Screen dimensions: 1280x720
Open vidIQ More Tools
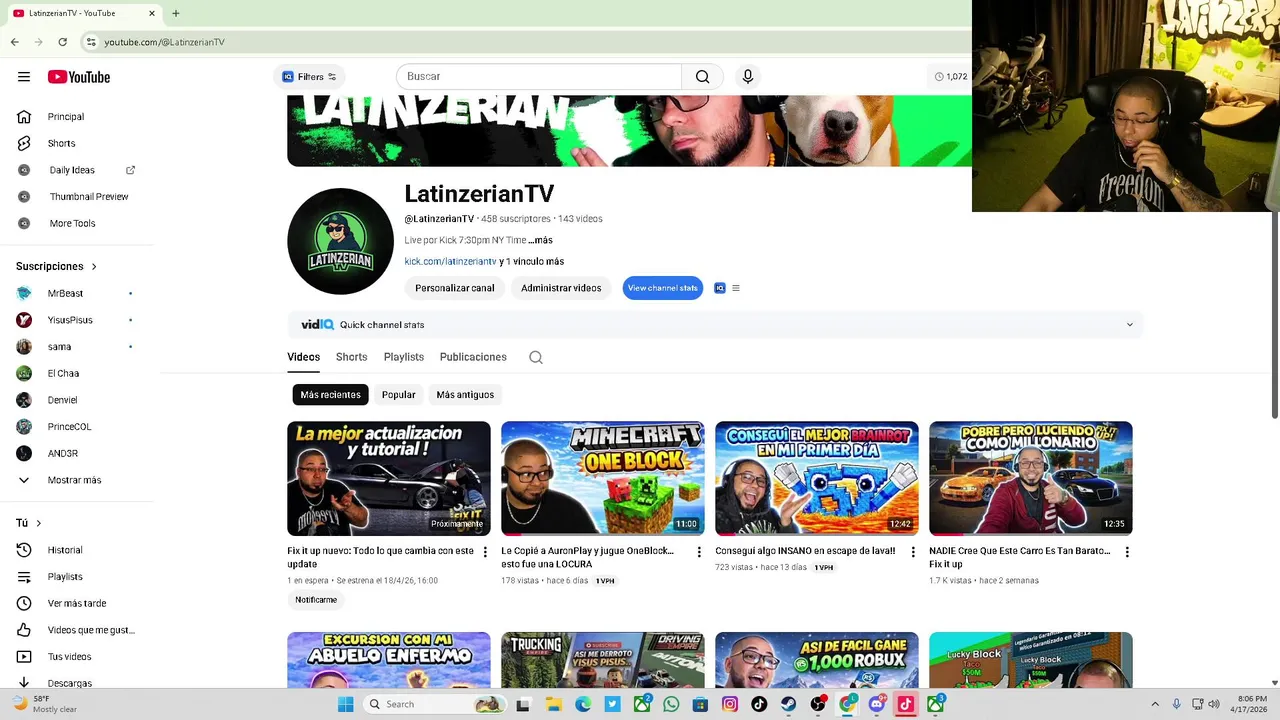tap(72, 223)
